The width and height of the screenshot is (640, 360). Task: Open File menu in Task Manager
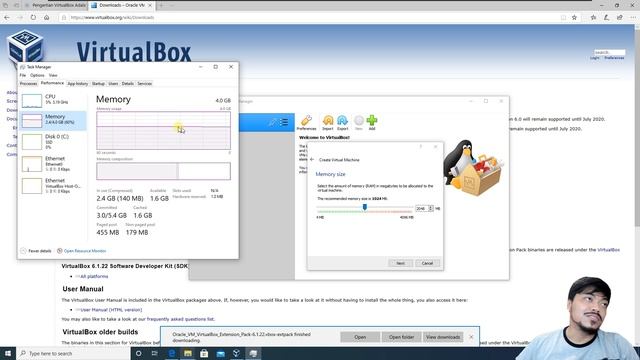(x=23, y=76)
